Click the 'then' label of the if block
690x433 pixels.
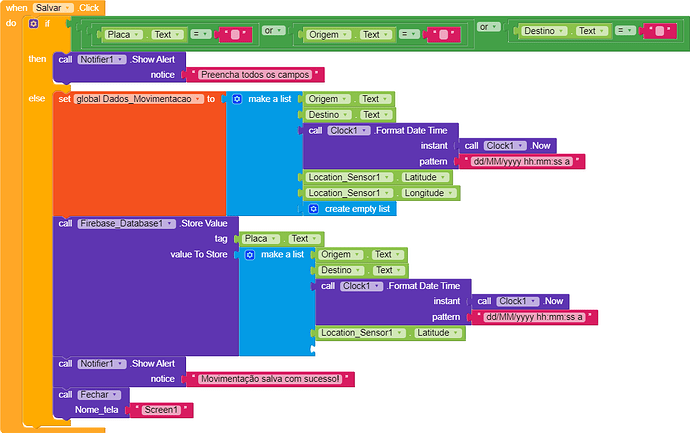[37, 59]
